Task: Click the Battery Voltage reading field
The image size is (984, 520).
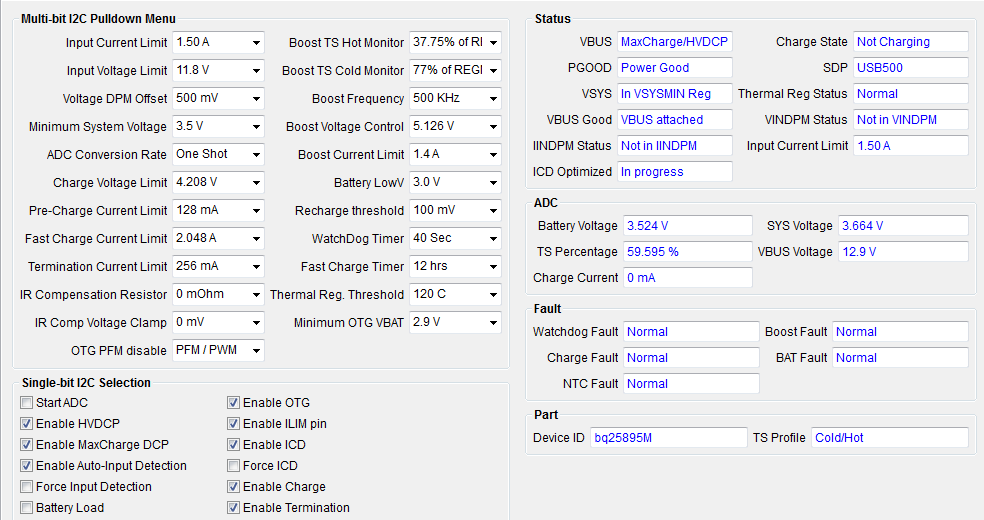Action: point(687,226)
